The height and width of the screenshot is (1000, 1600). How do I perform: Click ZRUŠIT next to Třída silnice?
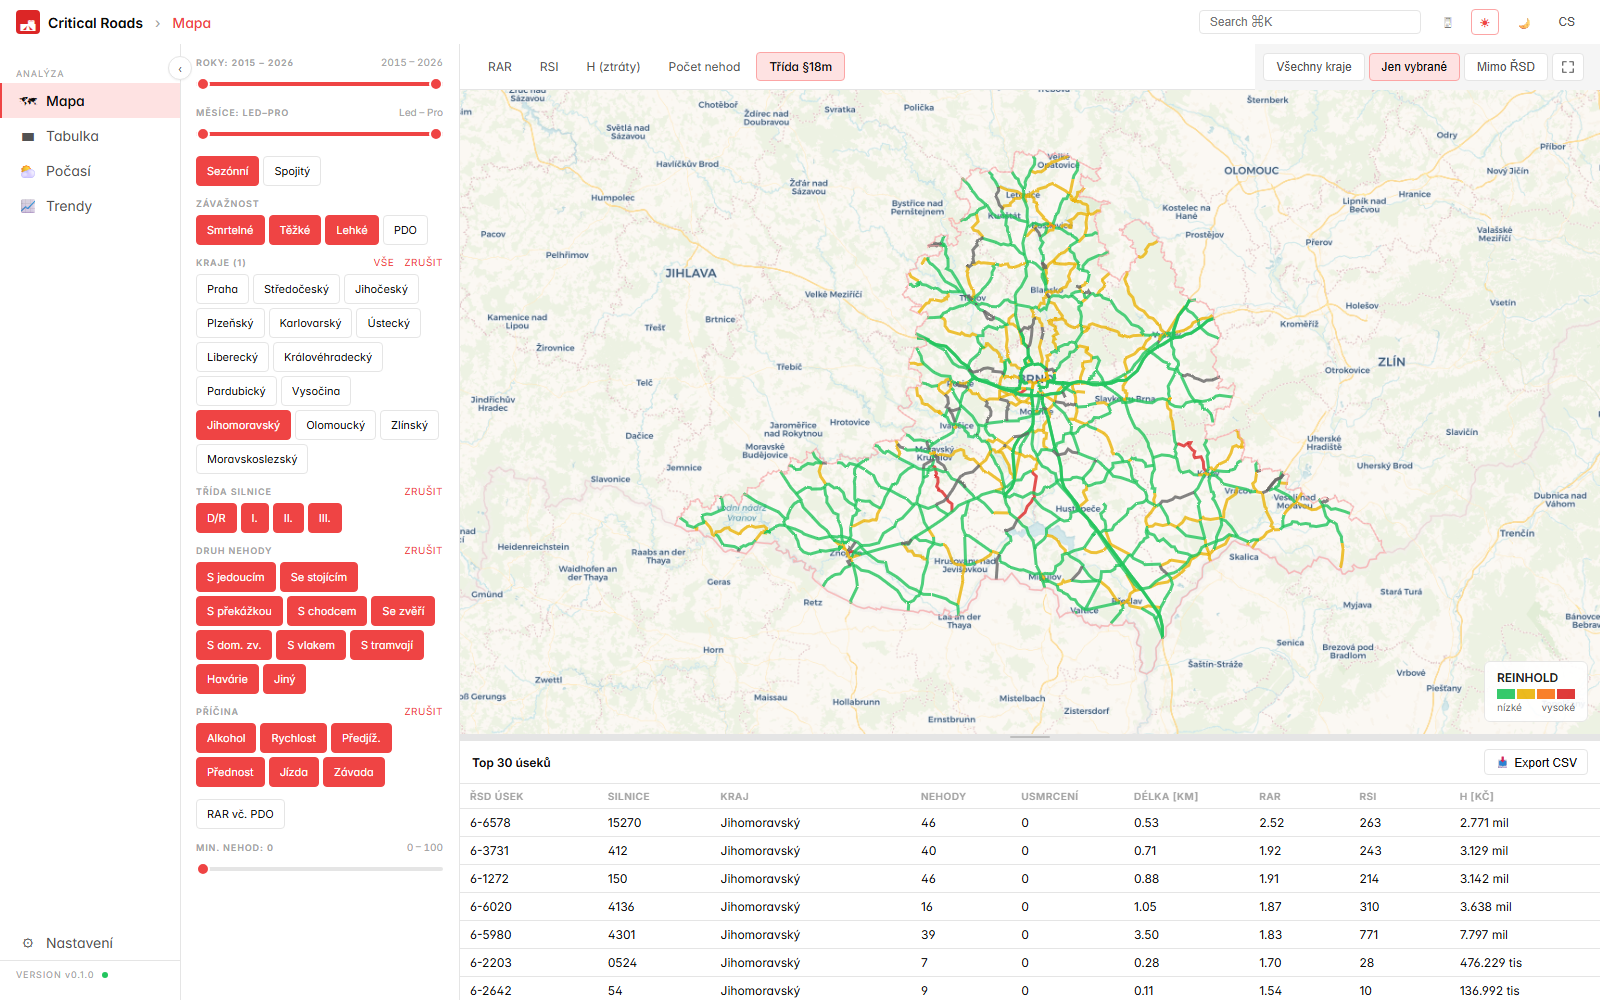(x=423, y=492)
